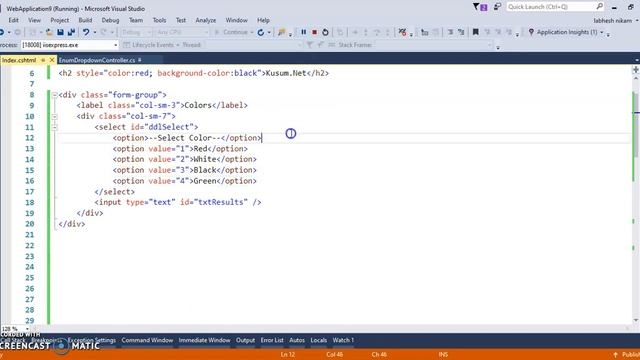Close the Index.cshtml tab
The width and height of the screenshot is (640, 360).
[52, 60]
